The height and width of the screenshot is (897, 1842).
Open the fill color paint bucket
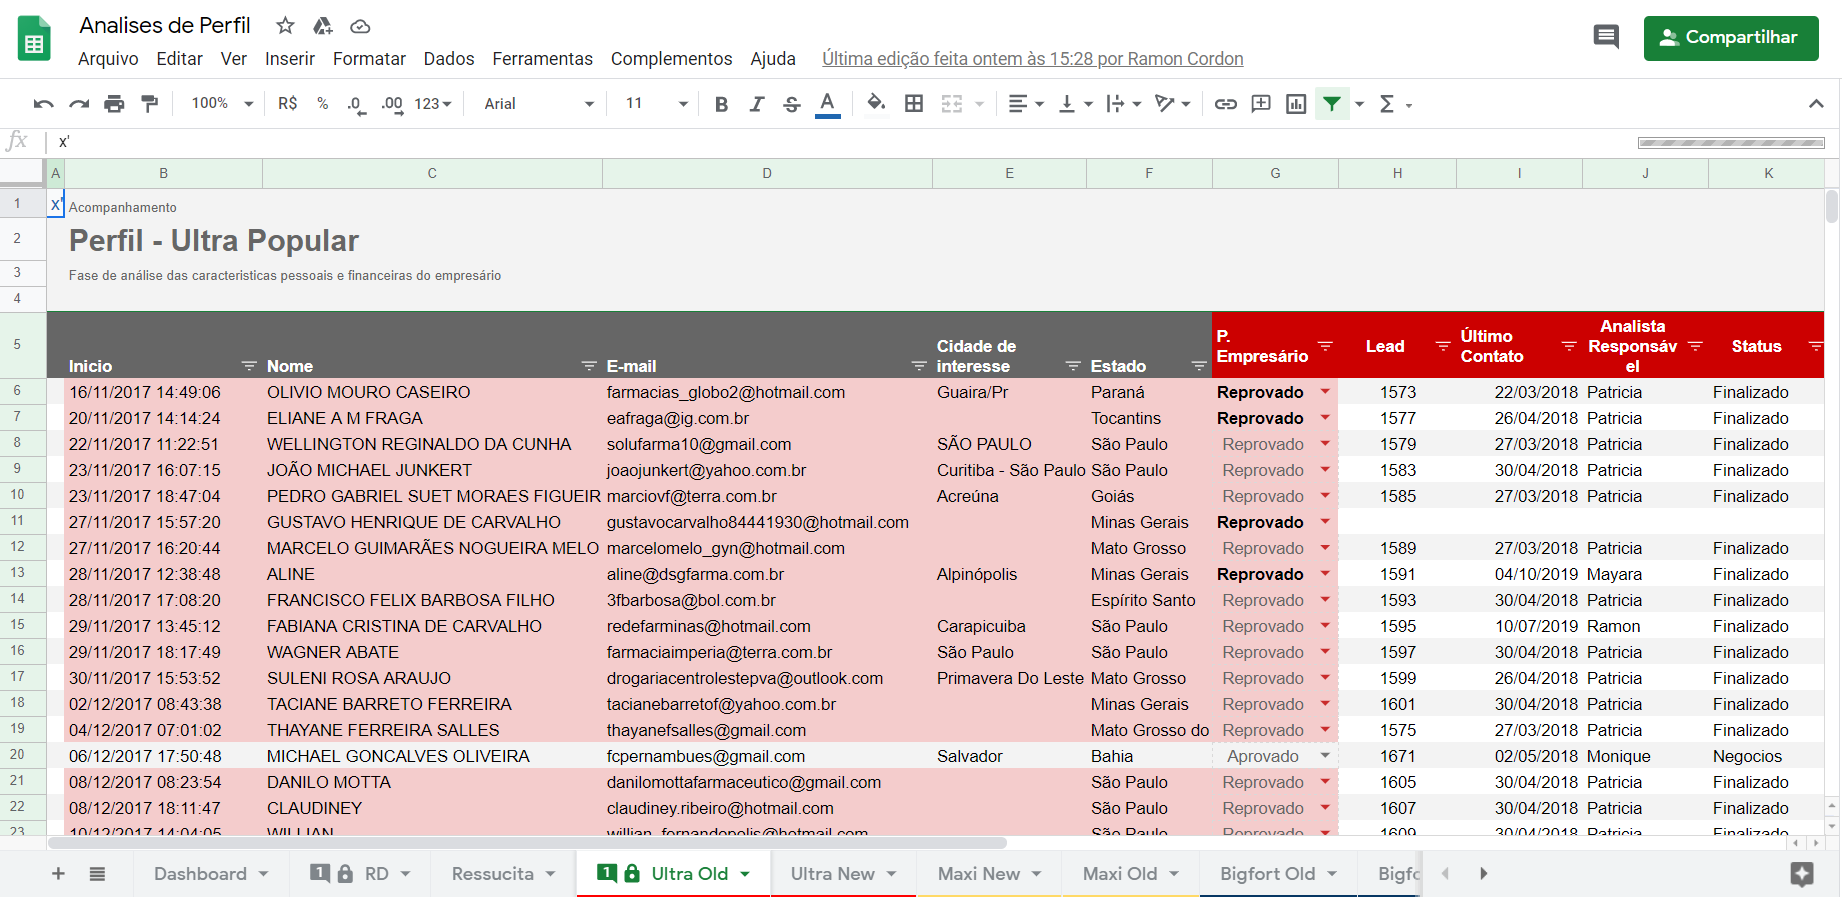[x=876, y=104]
